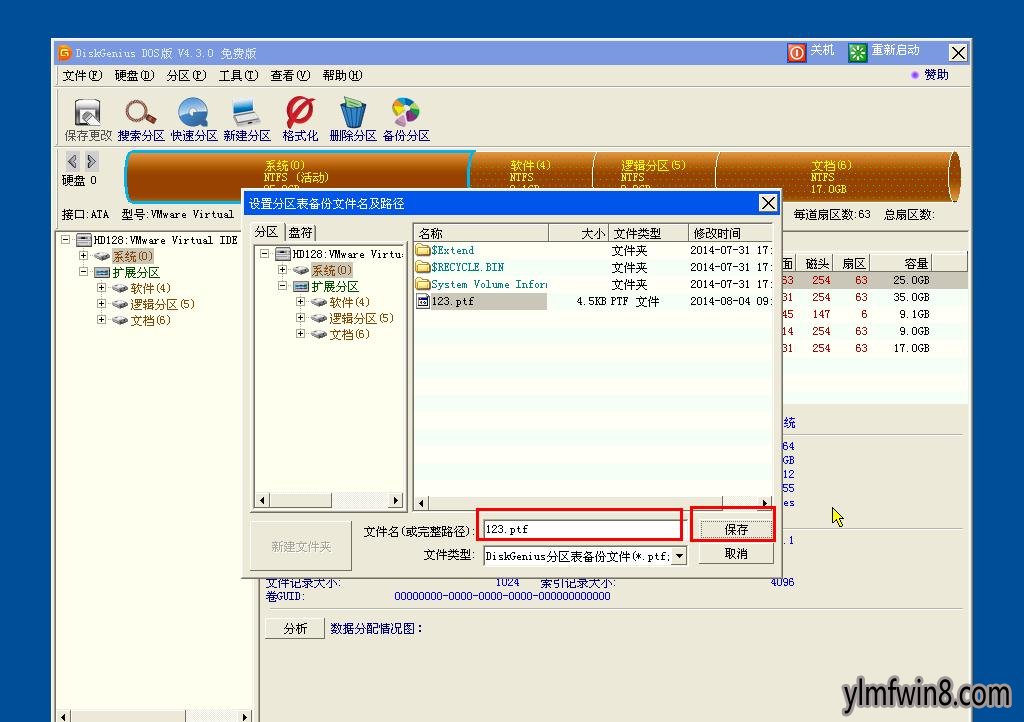Collapse 扩展分区 node in dialog tree
Viewport: 1024px width, 722px height.
click(282, 286)
